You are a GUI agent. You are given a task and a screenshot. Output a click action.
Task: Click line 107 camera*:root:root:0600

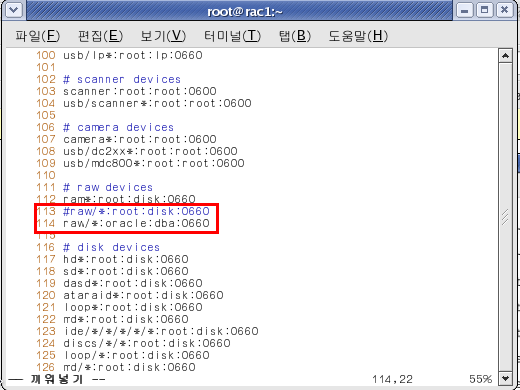point(140,139)
